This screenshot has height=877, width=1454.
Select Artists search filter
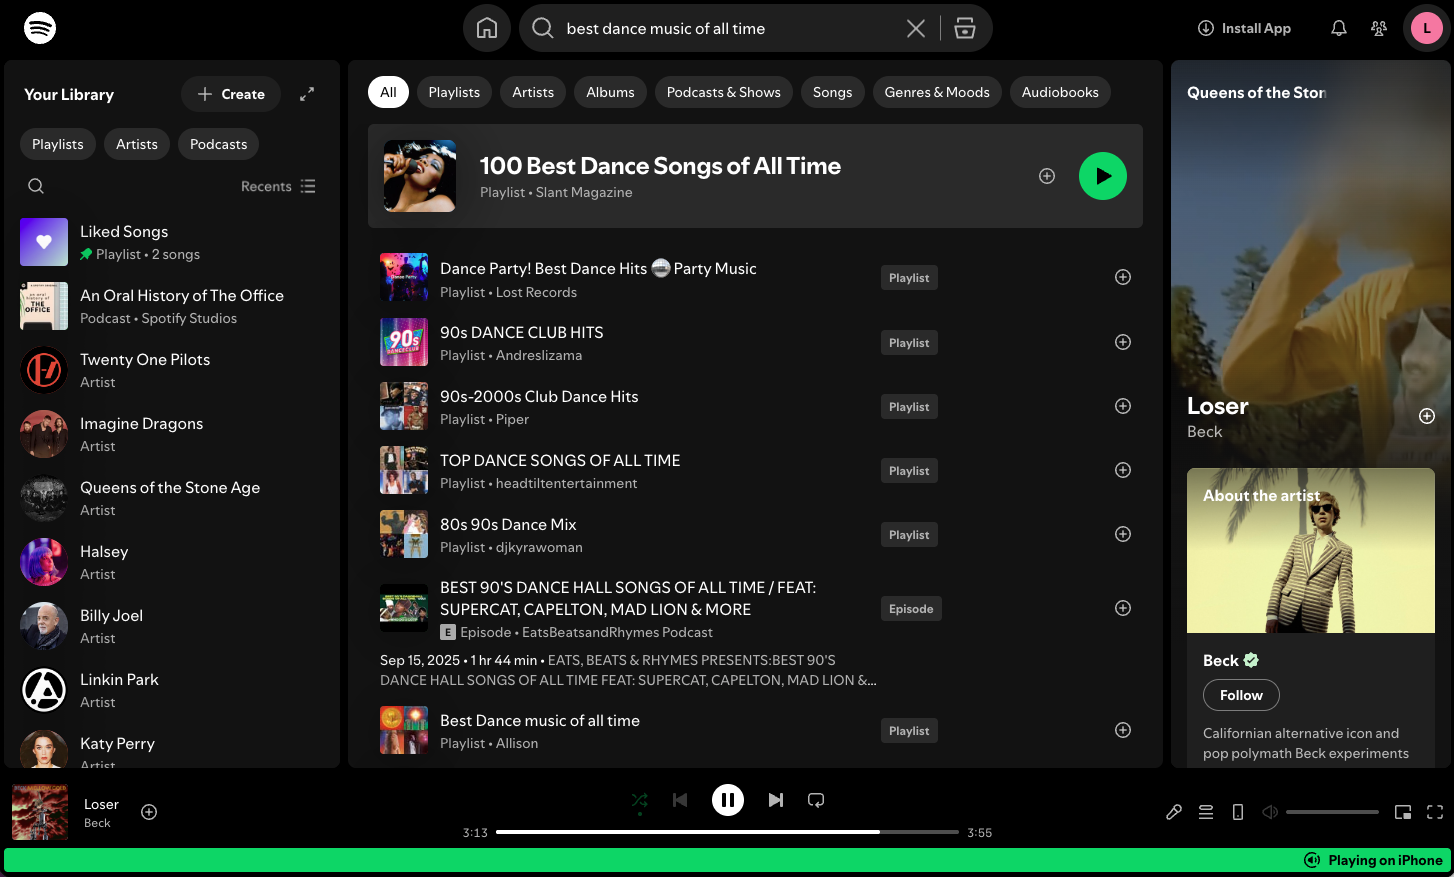coord(533,92)
